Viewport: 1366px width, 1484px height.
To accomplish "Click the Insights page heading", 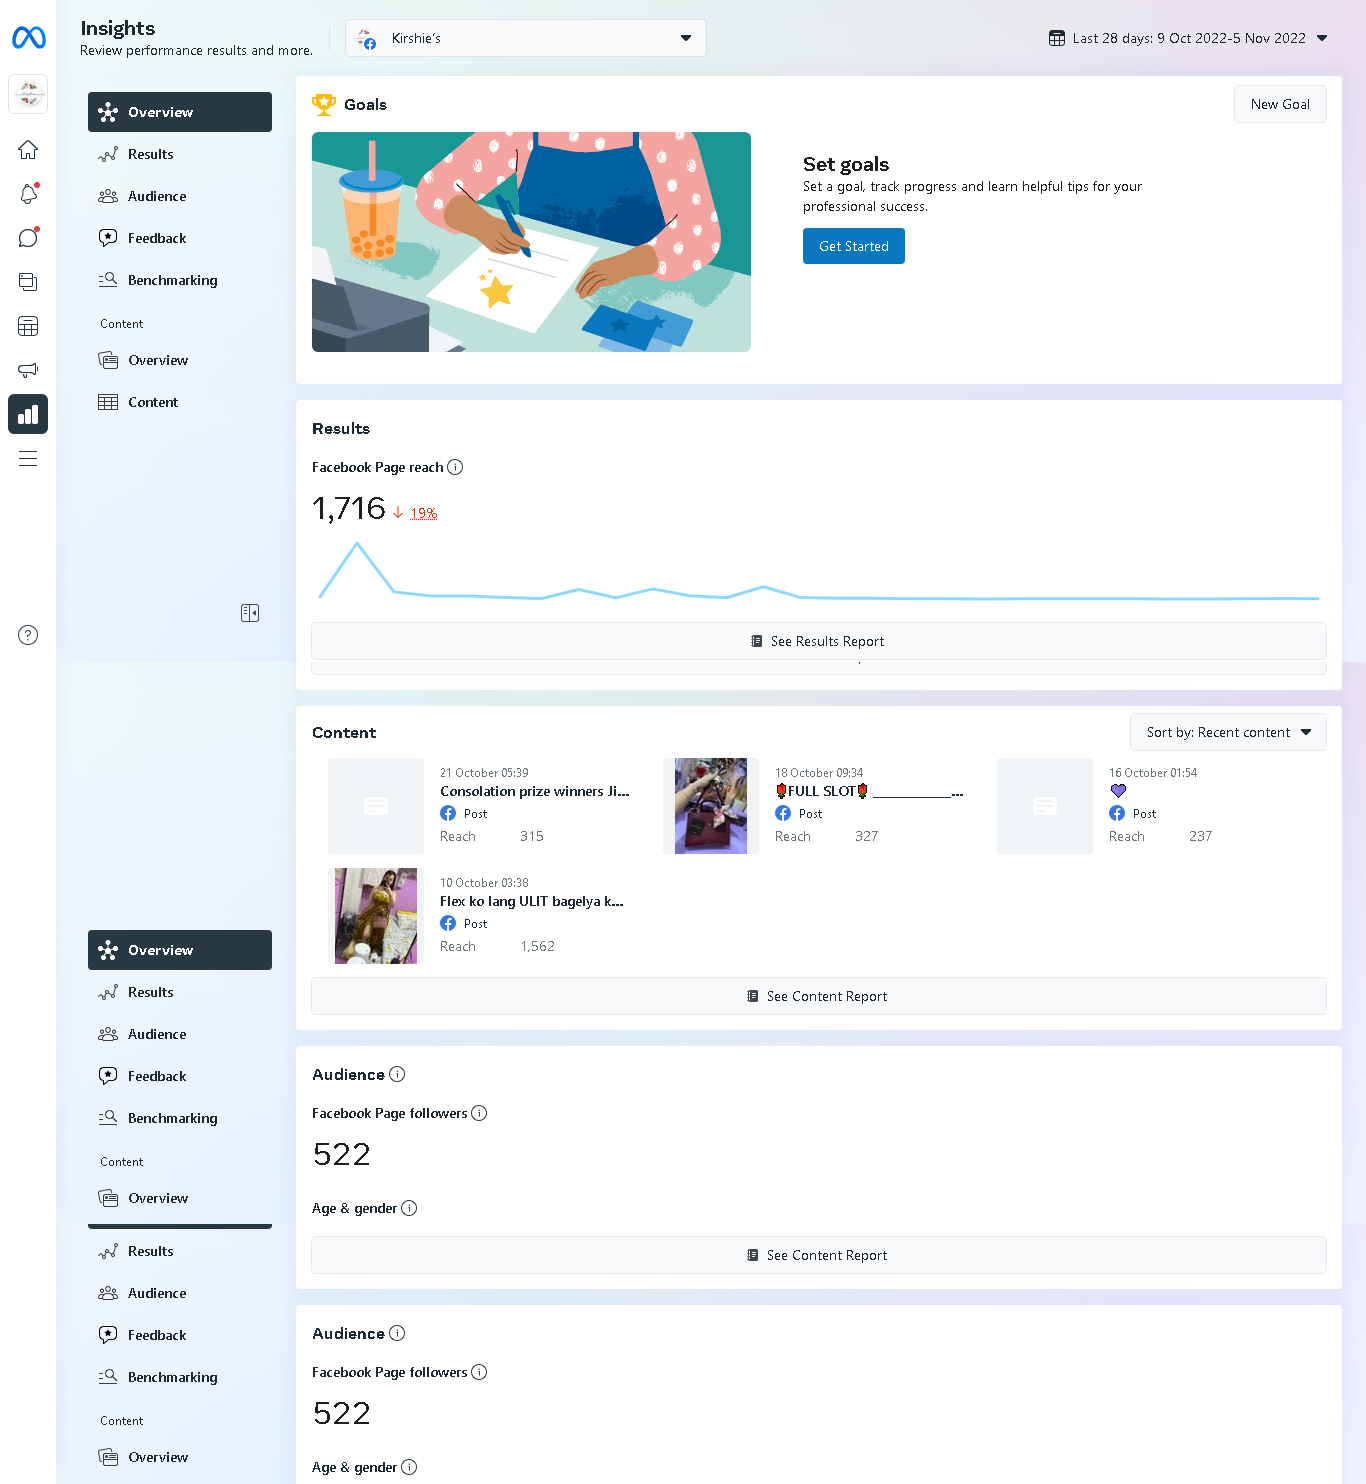I will click(x=118, y=28).
